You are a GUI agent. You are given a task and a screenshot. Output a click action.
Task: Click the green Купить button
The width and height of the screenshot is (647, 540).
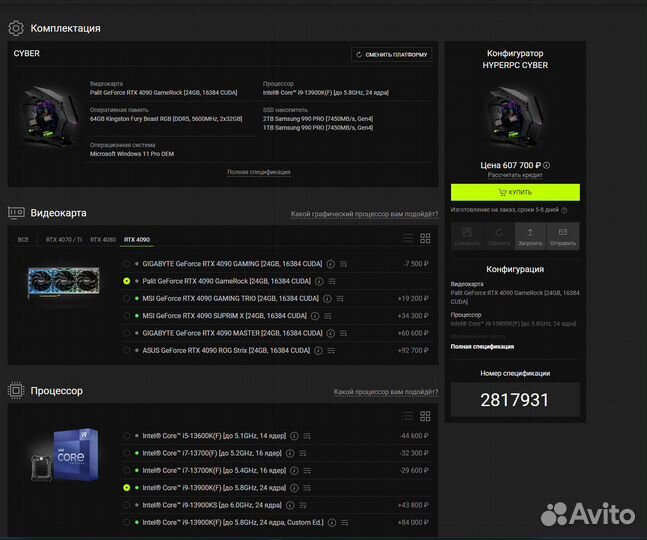pos(515,192)
